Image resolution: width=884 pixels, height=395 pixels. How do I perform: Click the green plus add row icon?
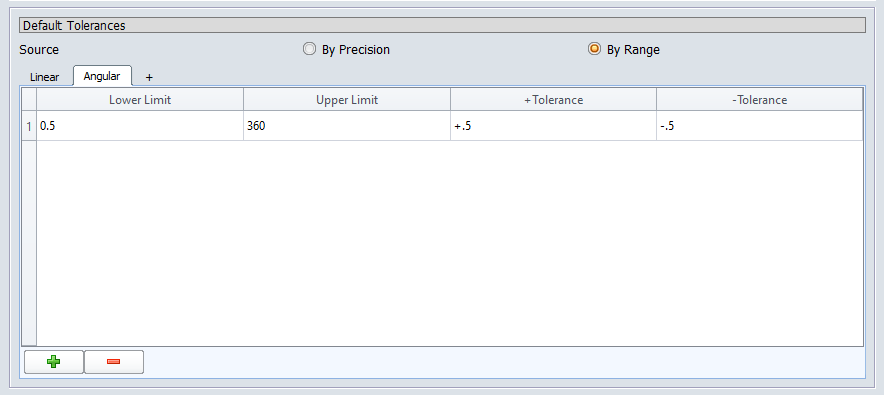[54, 362]
